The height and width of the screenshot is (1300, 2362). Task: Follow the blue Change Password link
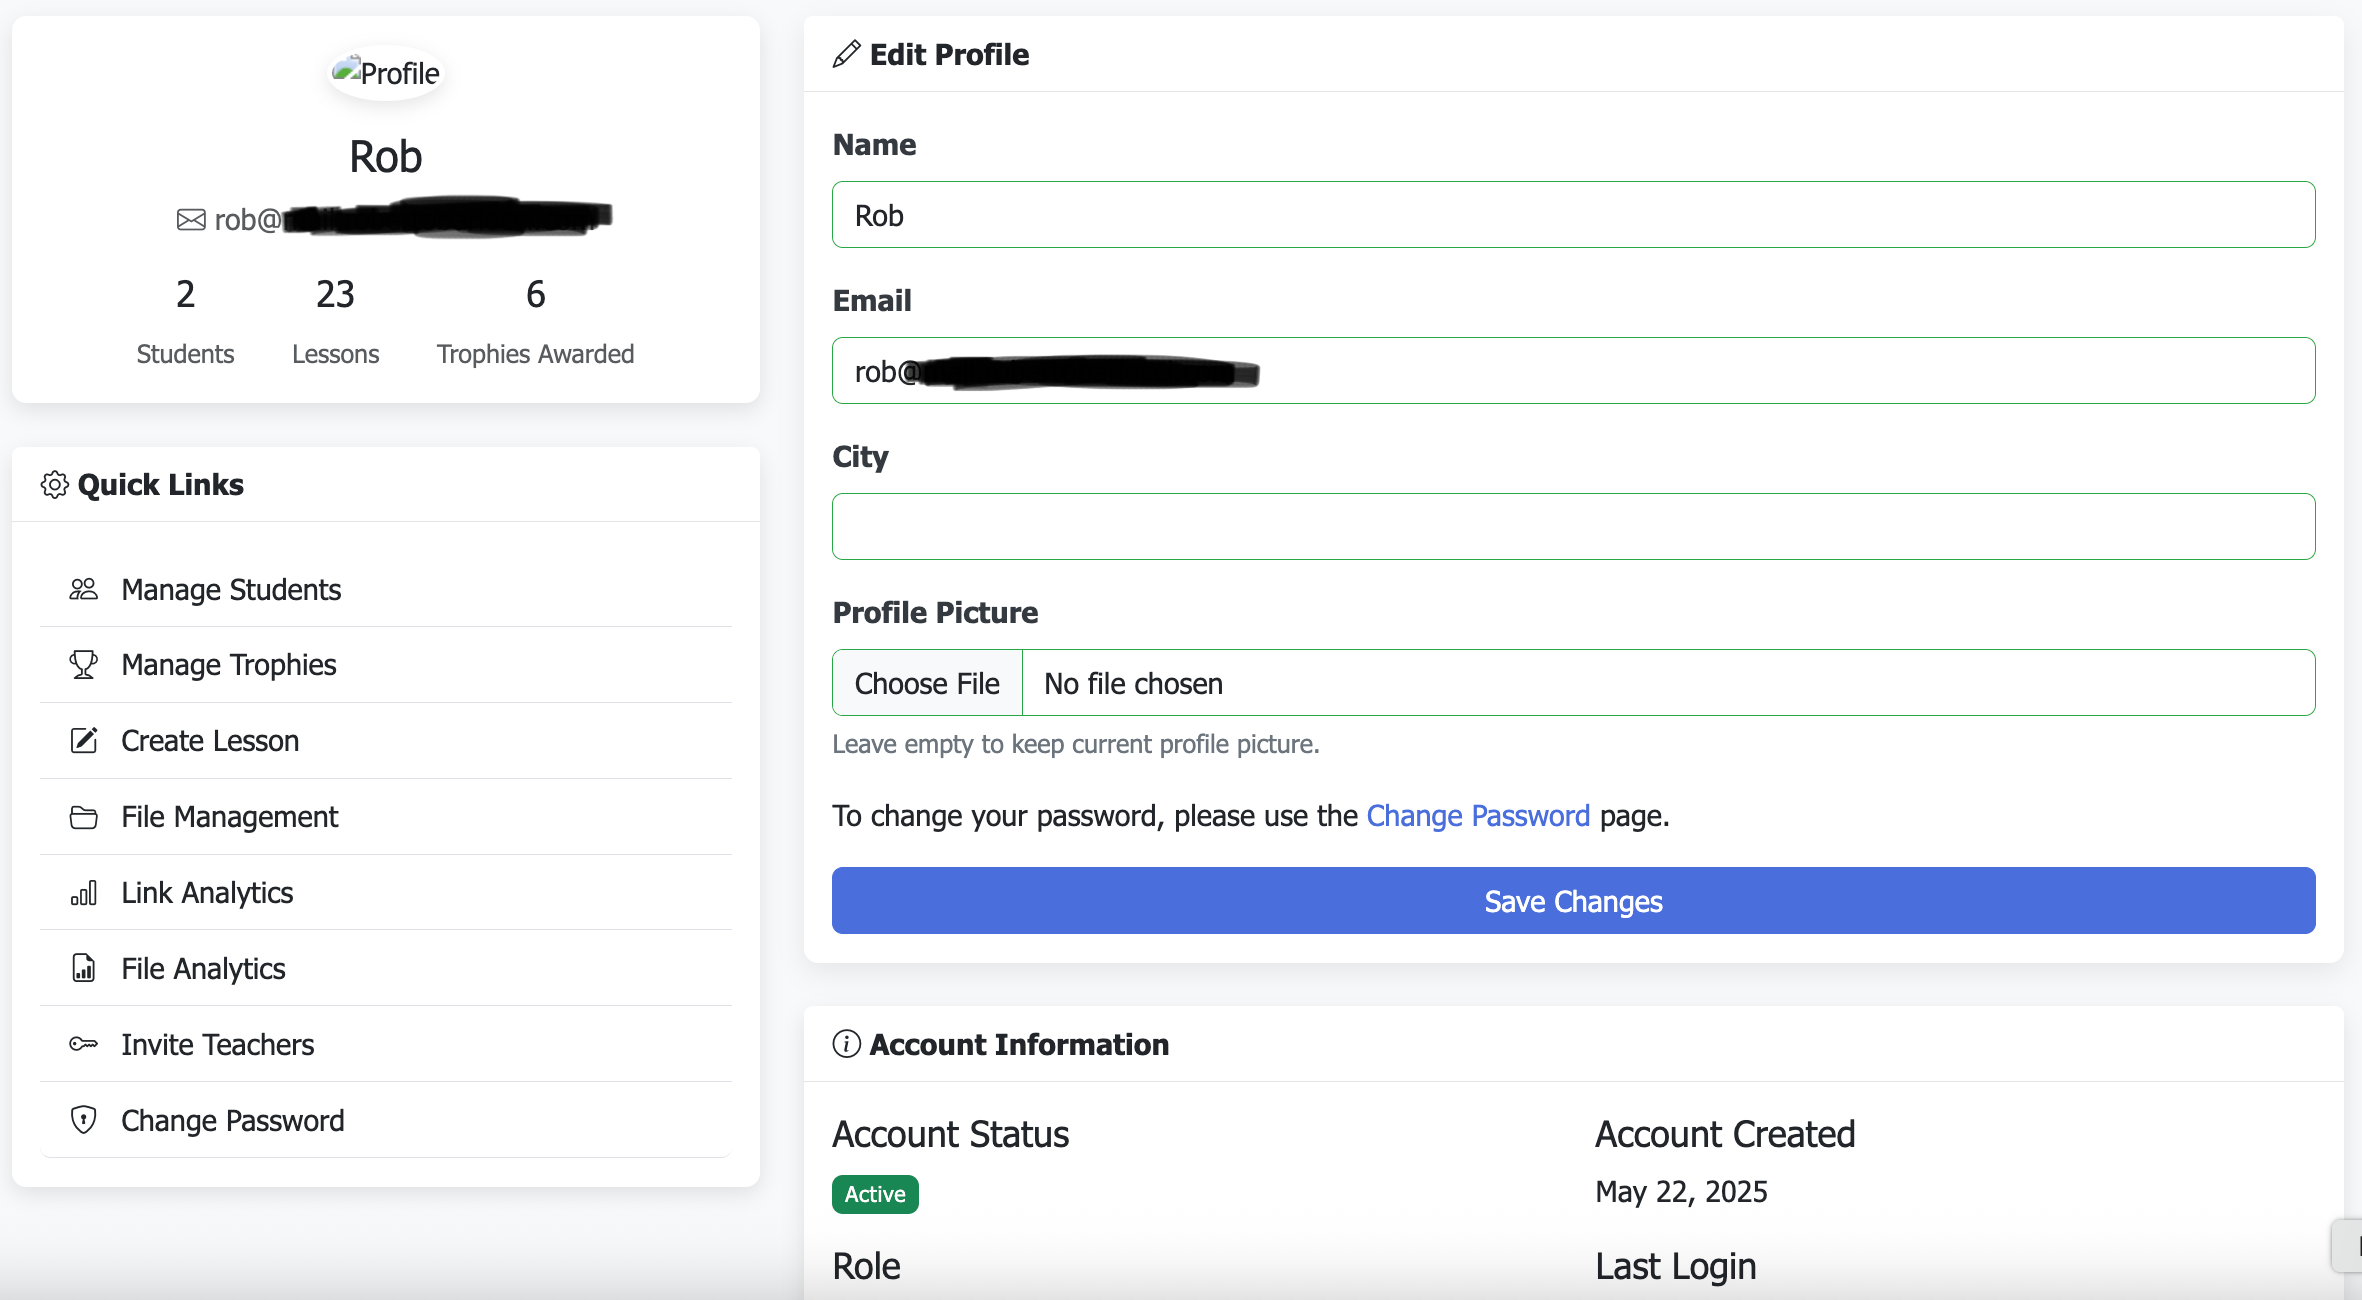point(1478,816)
